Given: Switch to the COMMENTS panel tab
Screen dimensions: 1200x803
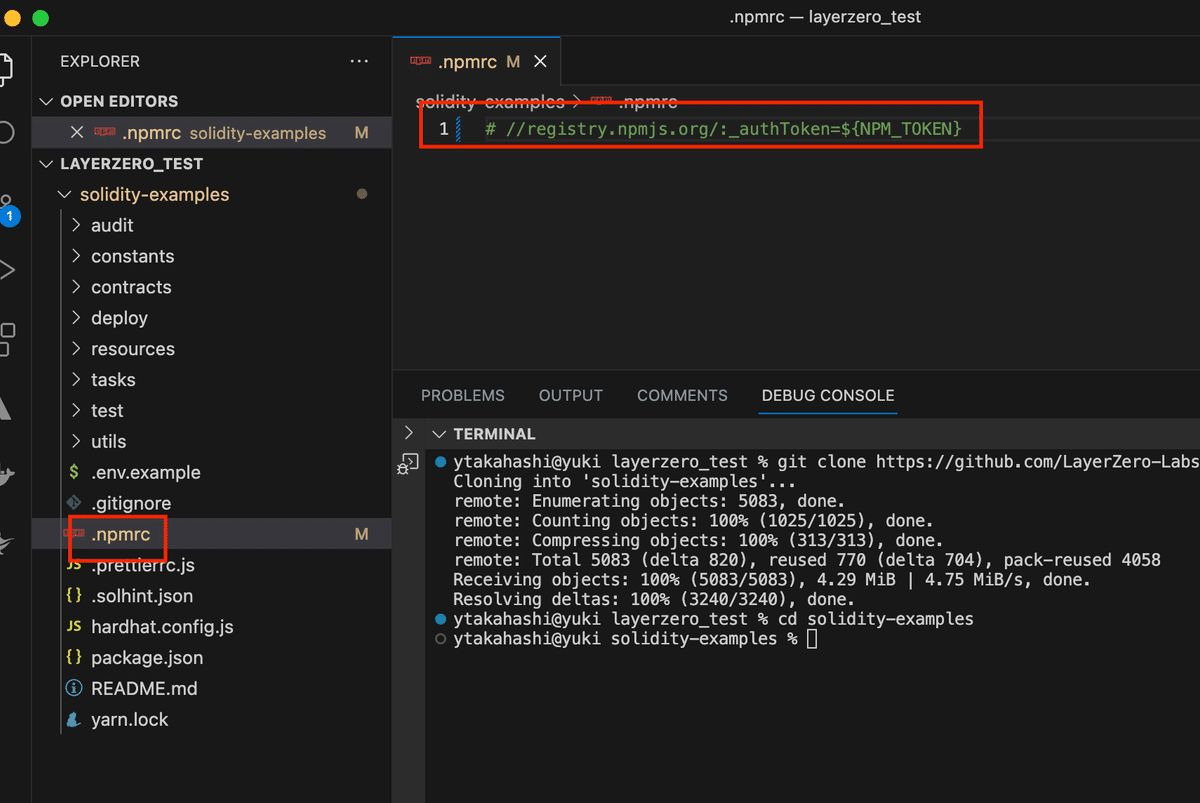Looking at the screenshot, I should [682, 396].
